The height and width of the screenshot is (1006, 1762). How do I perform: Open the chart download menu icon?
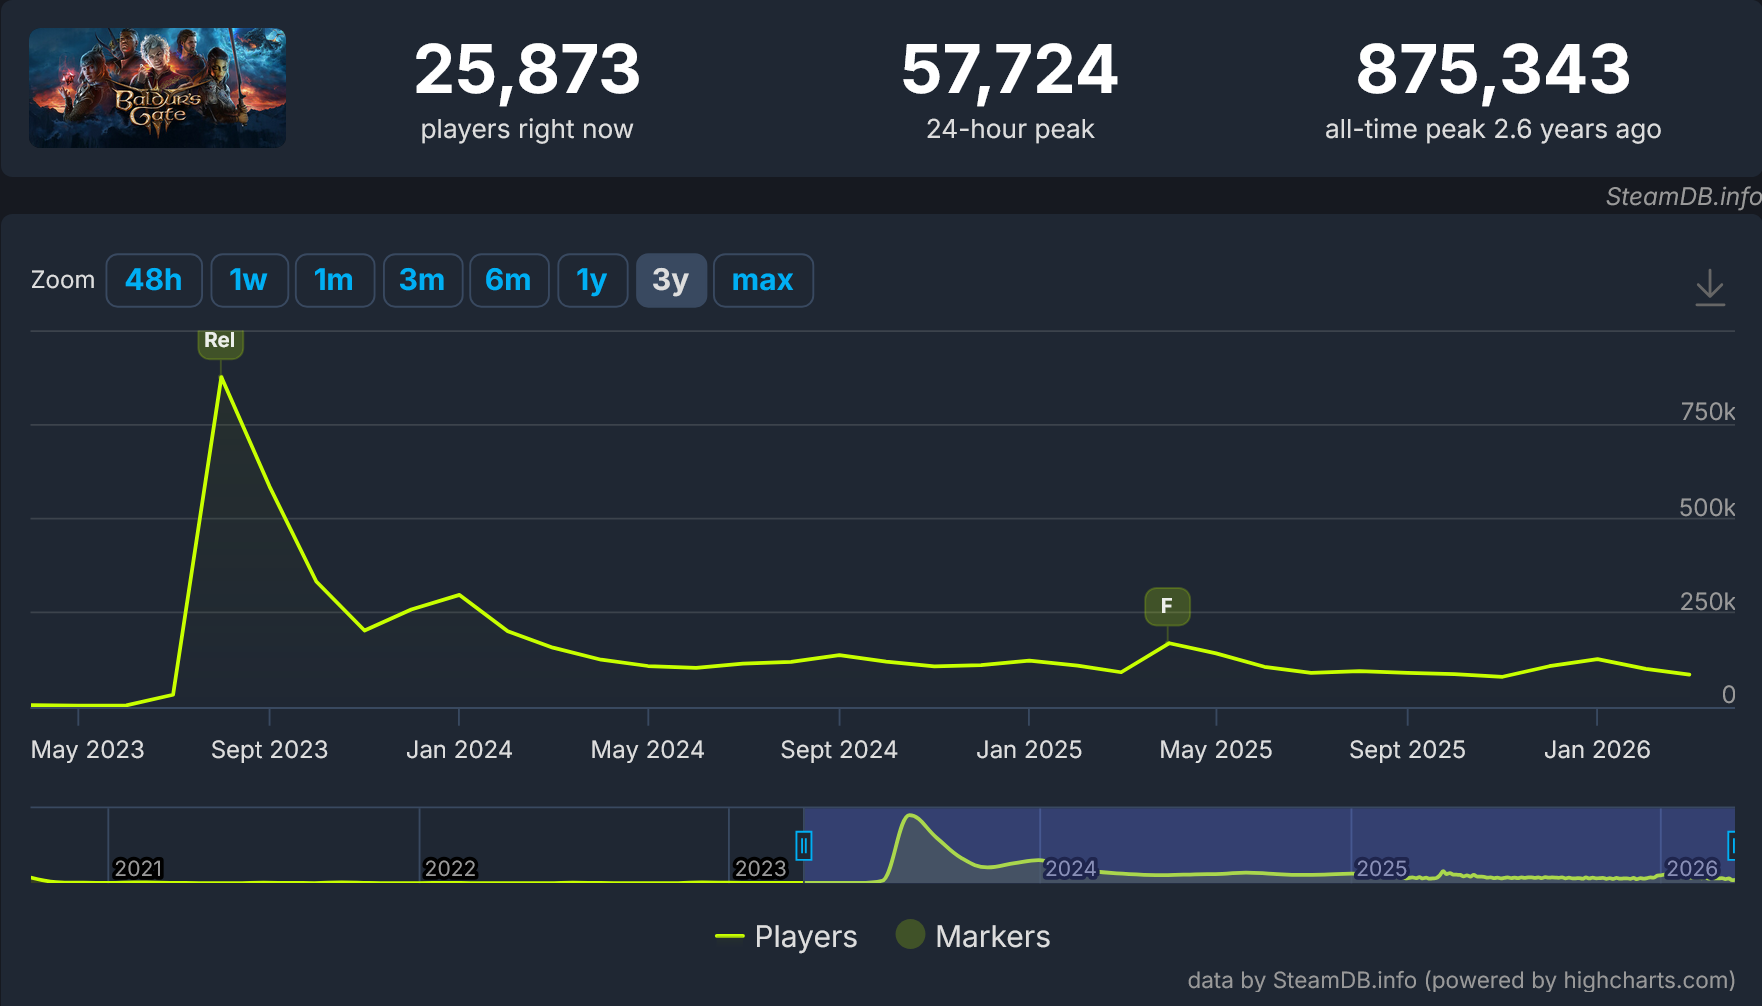(x=1710, y=287)
